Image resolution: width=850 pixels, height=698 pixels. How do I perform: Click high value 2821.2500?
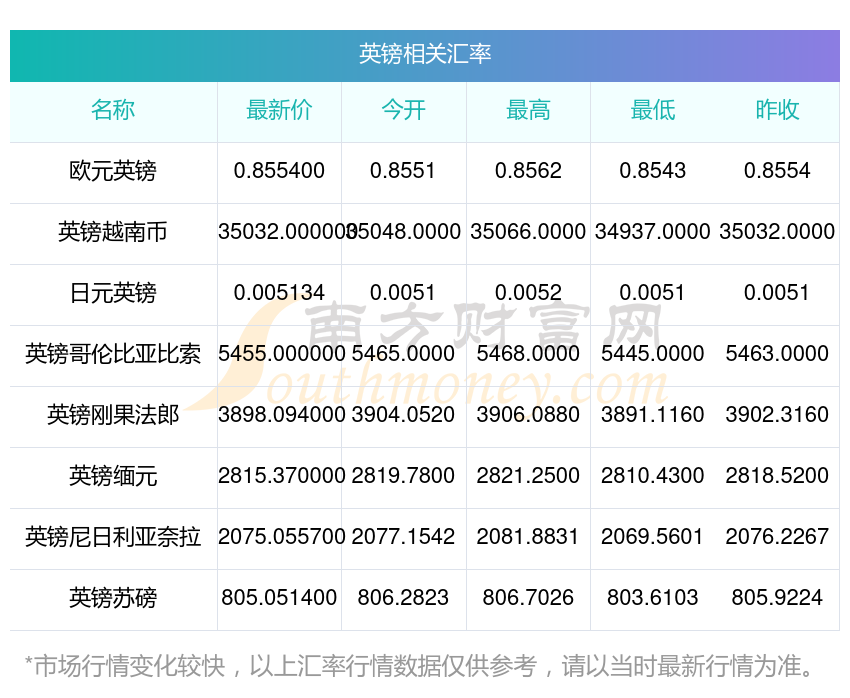[528, 475]
